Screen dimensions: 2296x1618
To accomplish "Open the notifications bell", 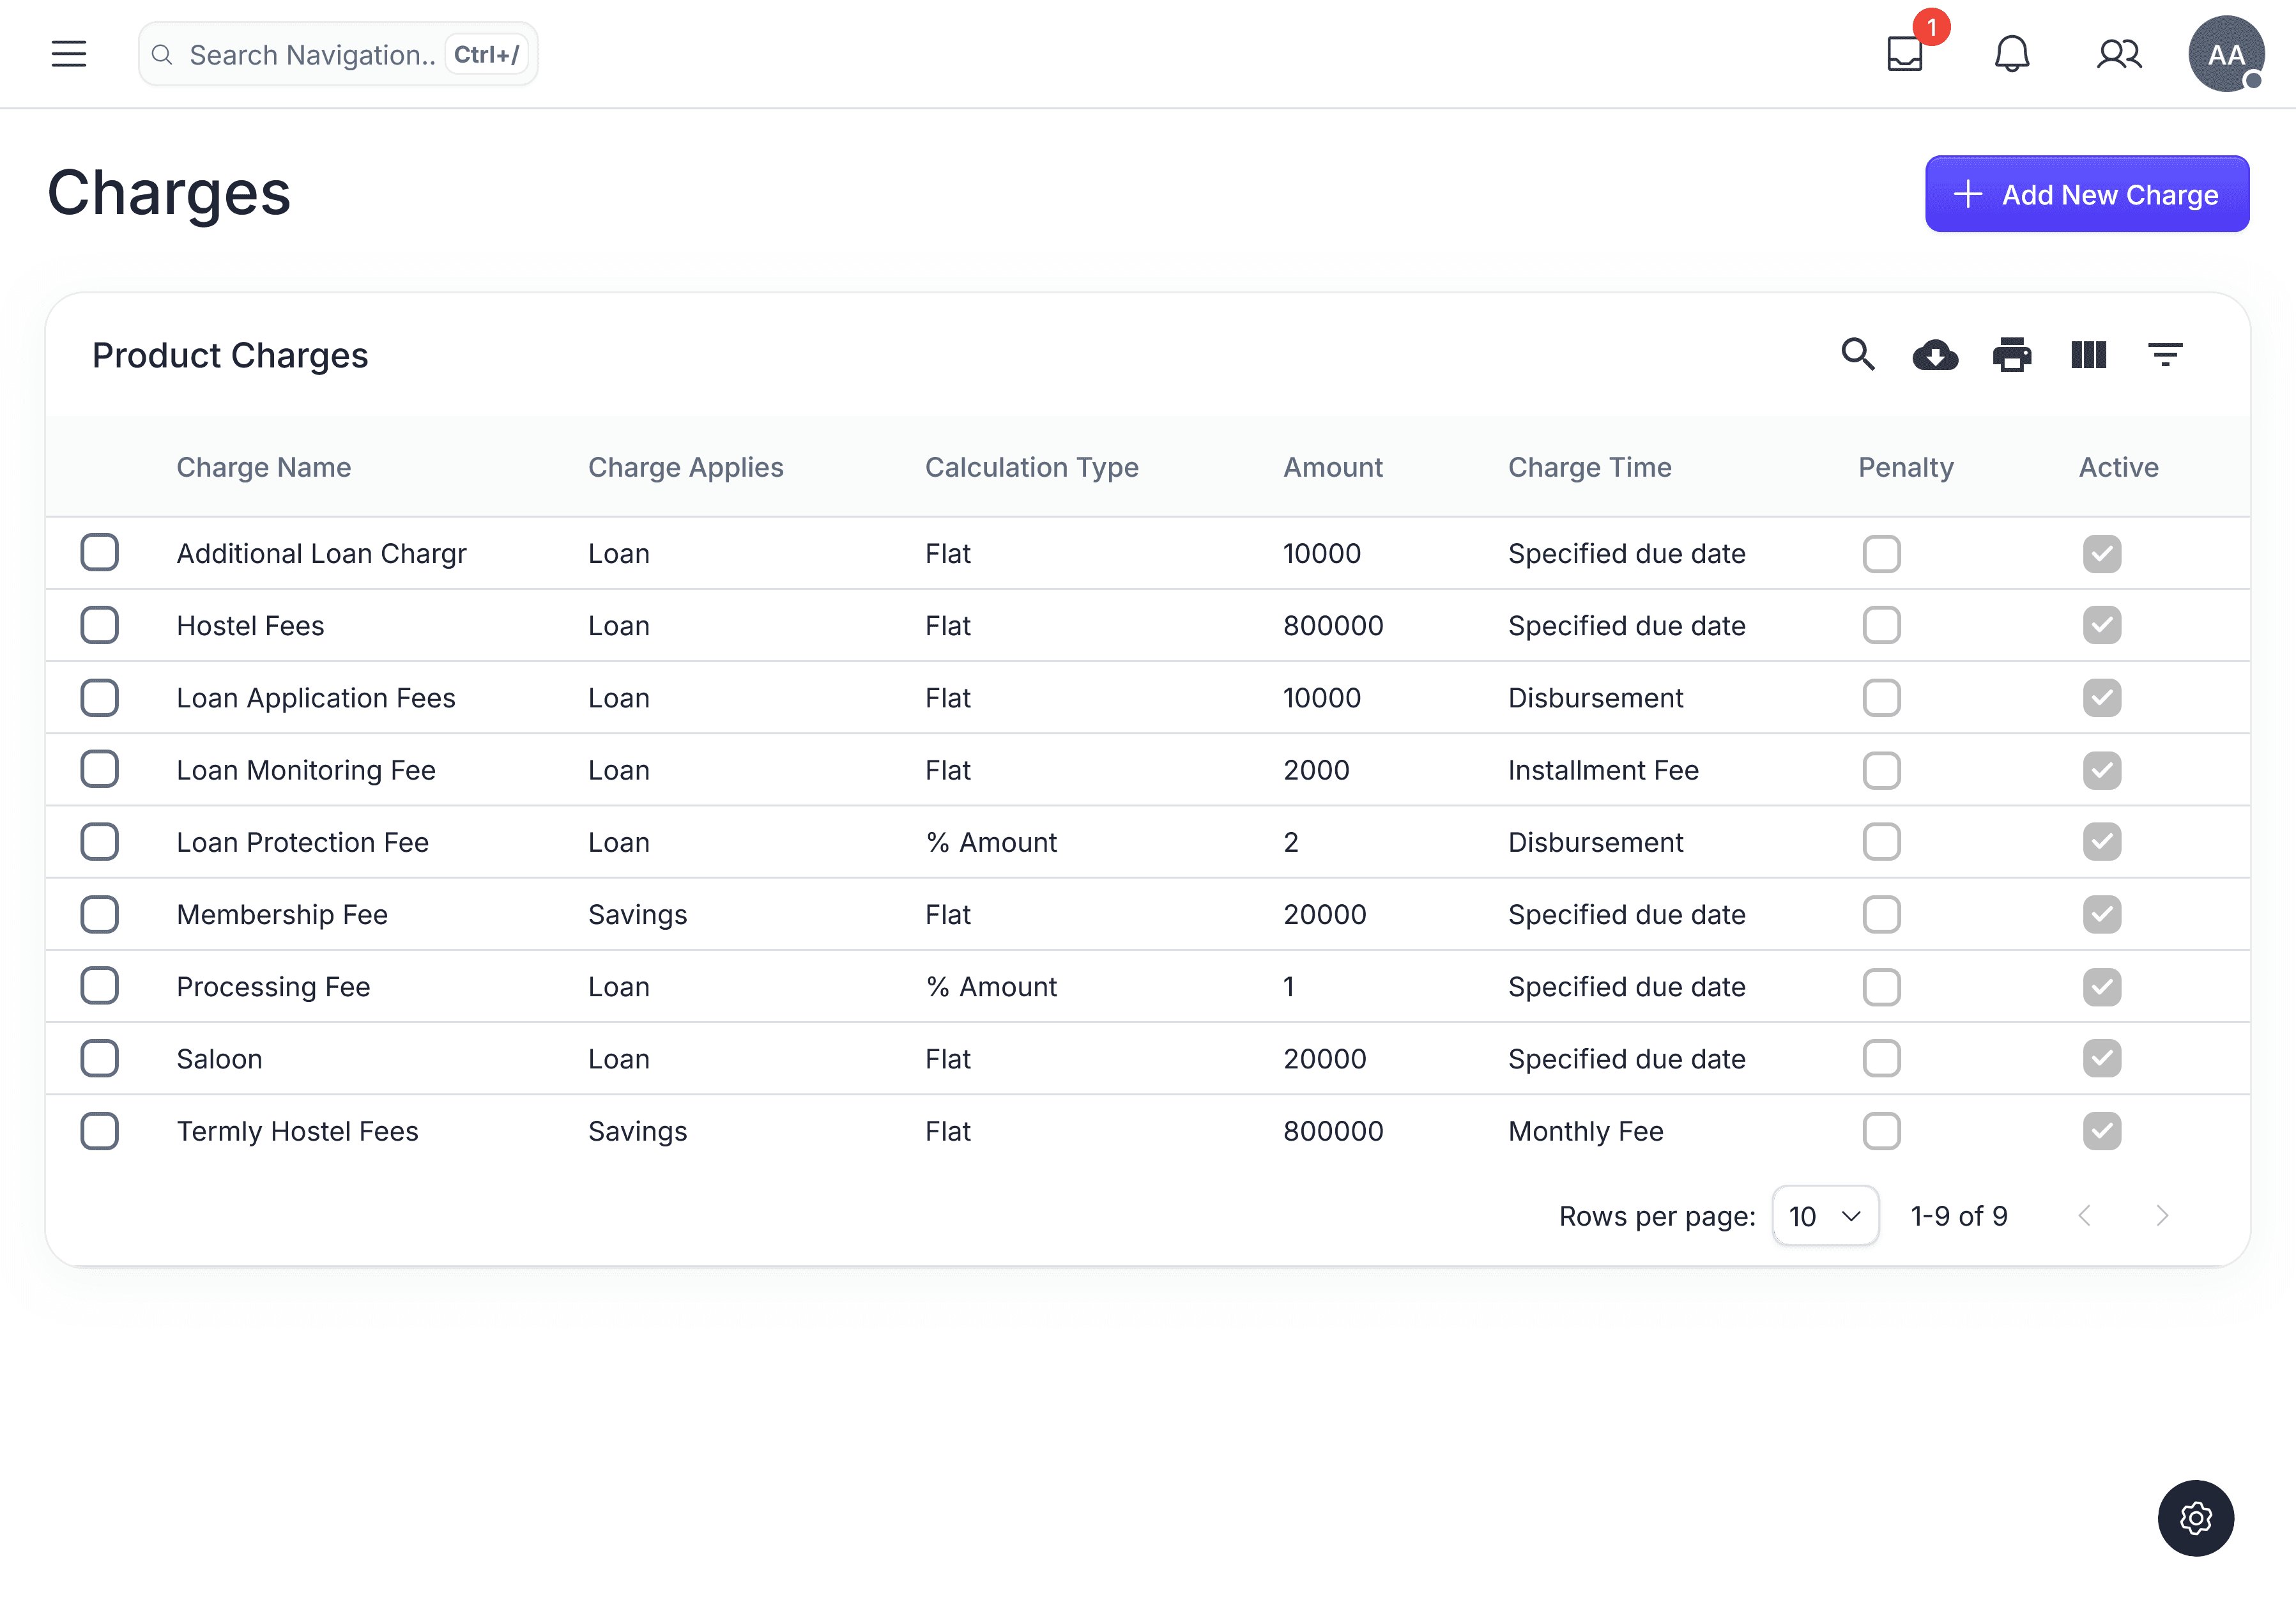I will pos(2012,54).
